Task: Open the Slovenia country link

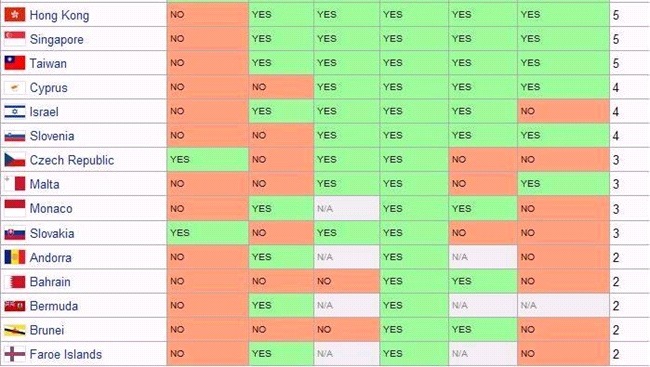Action: [x=52, y=136]
